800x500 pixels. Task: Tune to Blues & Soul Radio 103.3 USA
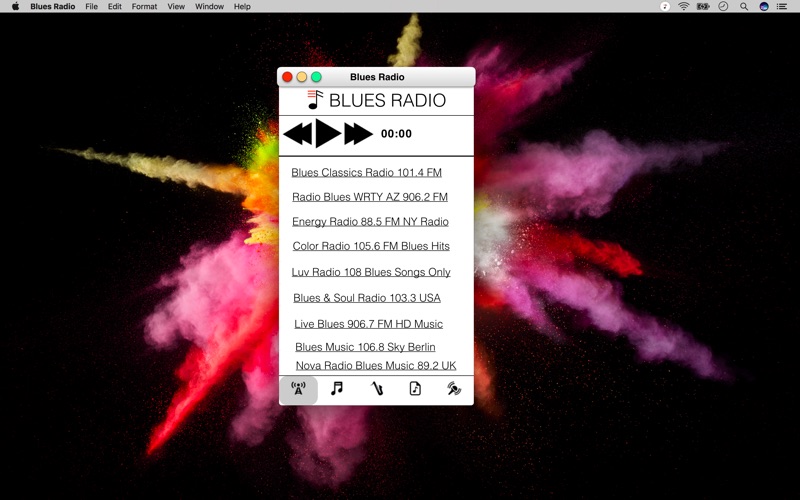[367, 298]
